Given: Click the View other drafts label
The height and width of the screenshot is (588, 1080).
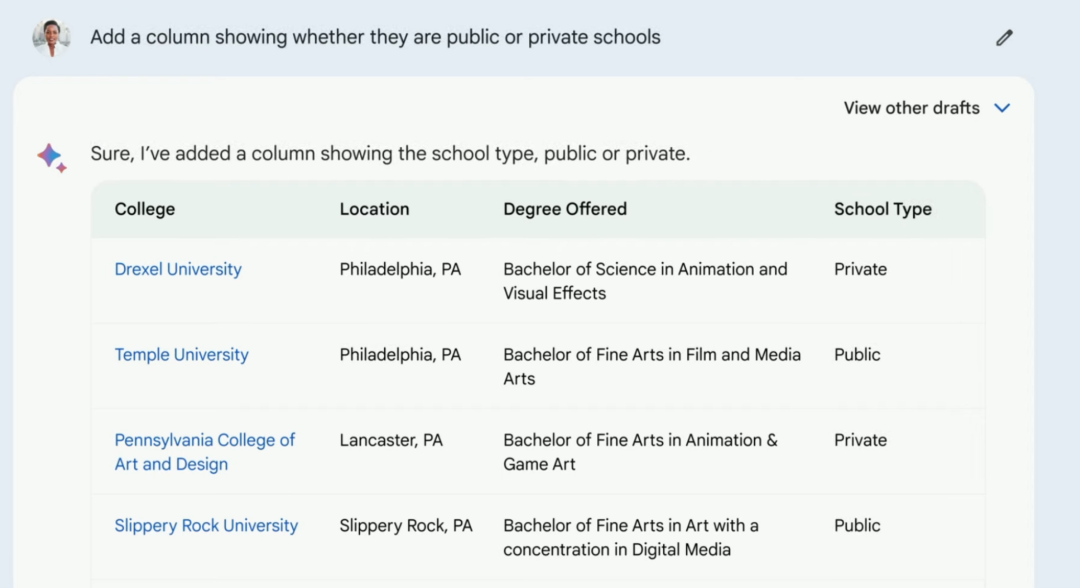Looking at the screenshot, I should [x=911, y=108].
